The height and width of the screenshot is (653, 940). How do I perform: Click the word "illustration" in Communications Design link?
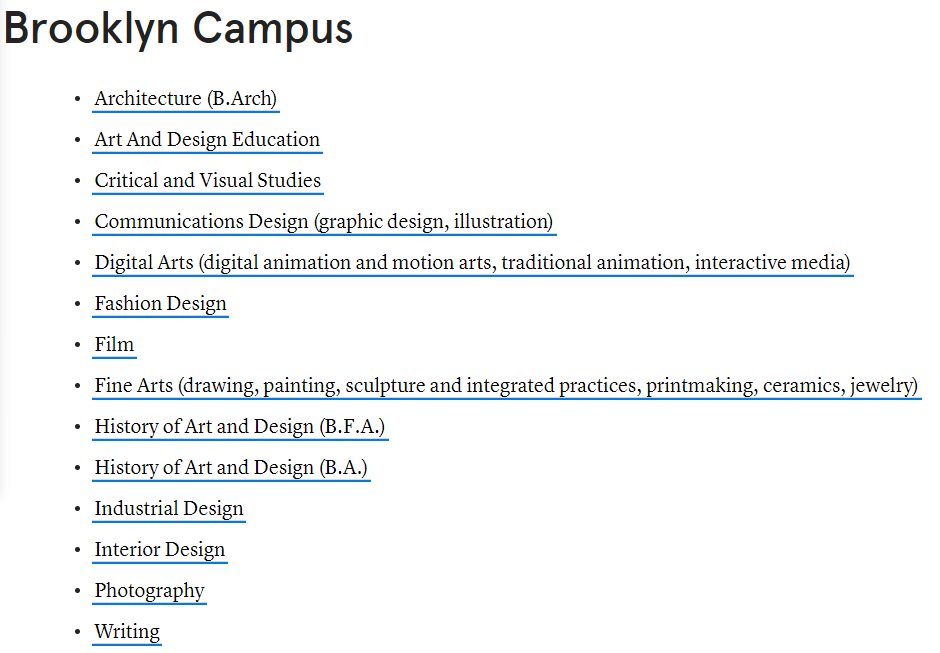click(x=502, y=222)
